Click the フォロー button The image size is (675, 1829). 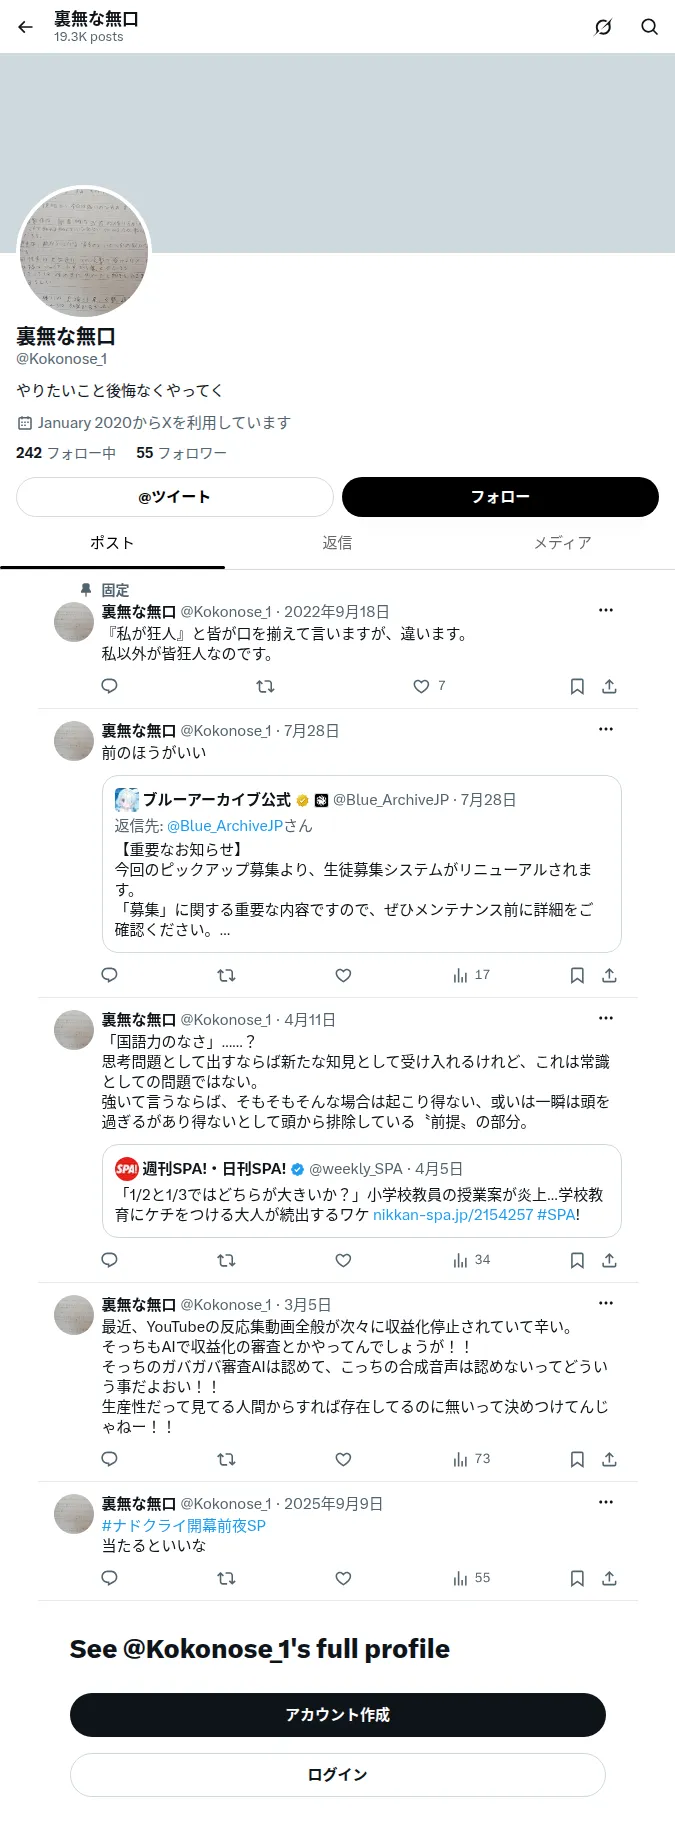point(500,497)
